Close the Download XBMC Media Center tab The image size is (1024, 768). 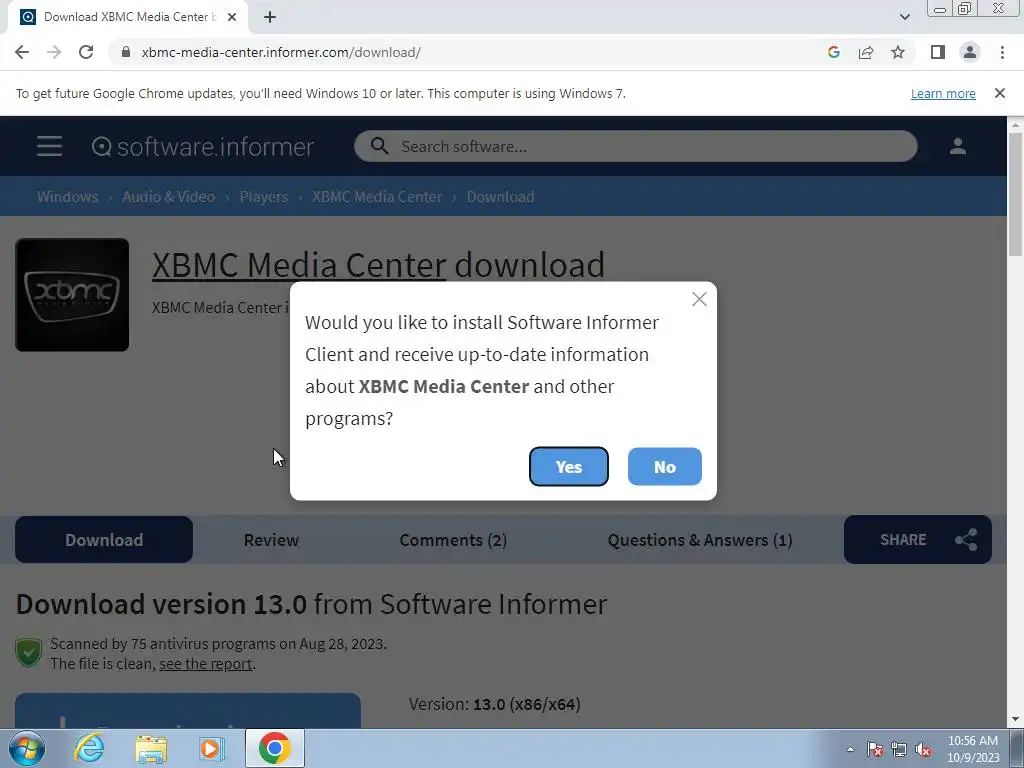[232, 17]
